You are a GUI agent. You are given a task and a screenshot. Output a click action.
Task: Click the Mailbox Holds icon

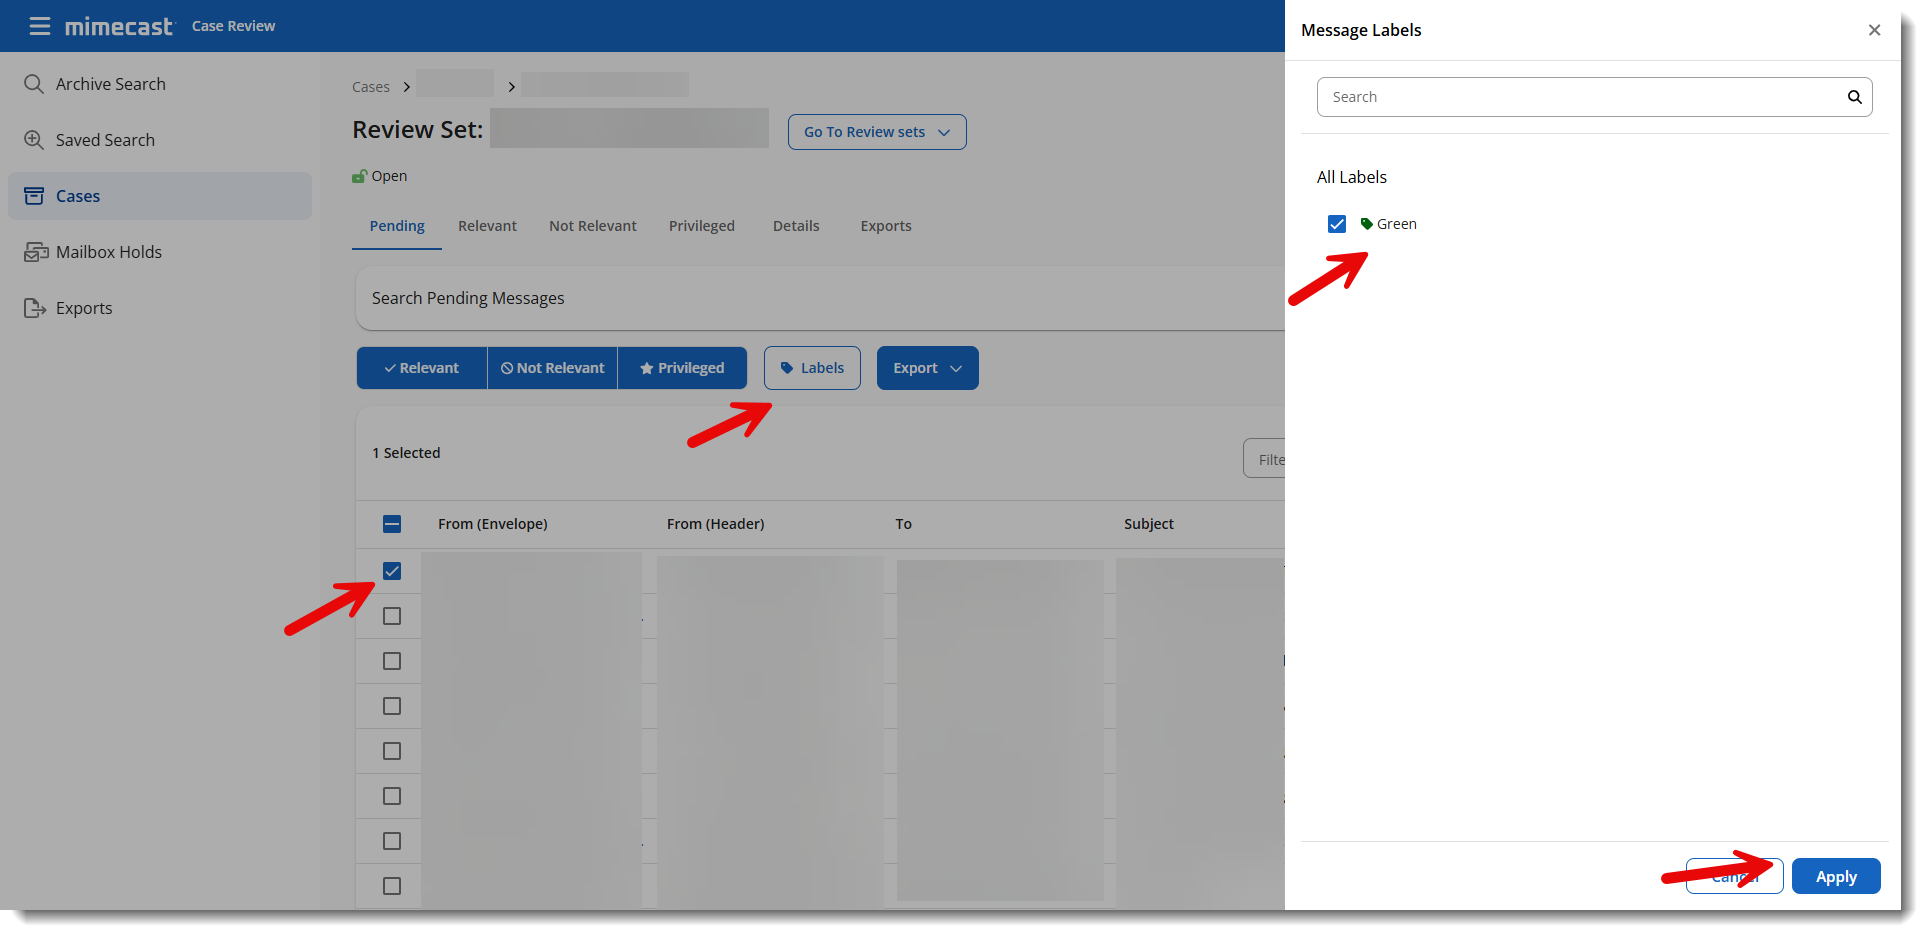point(36,252)
